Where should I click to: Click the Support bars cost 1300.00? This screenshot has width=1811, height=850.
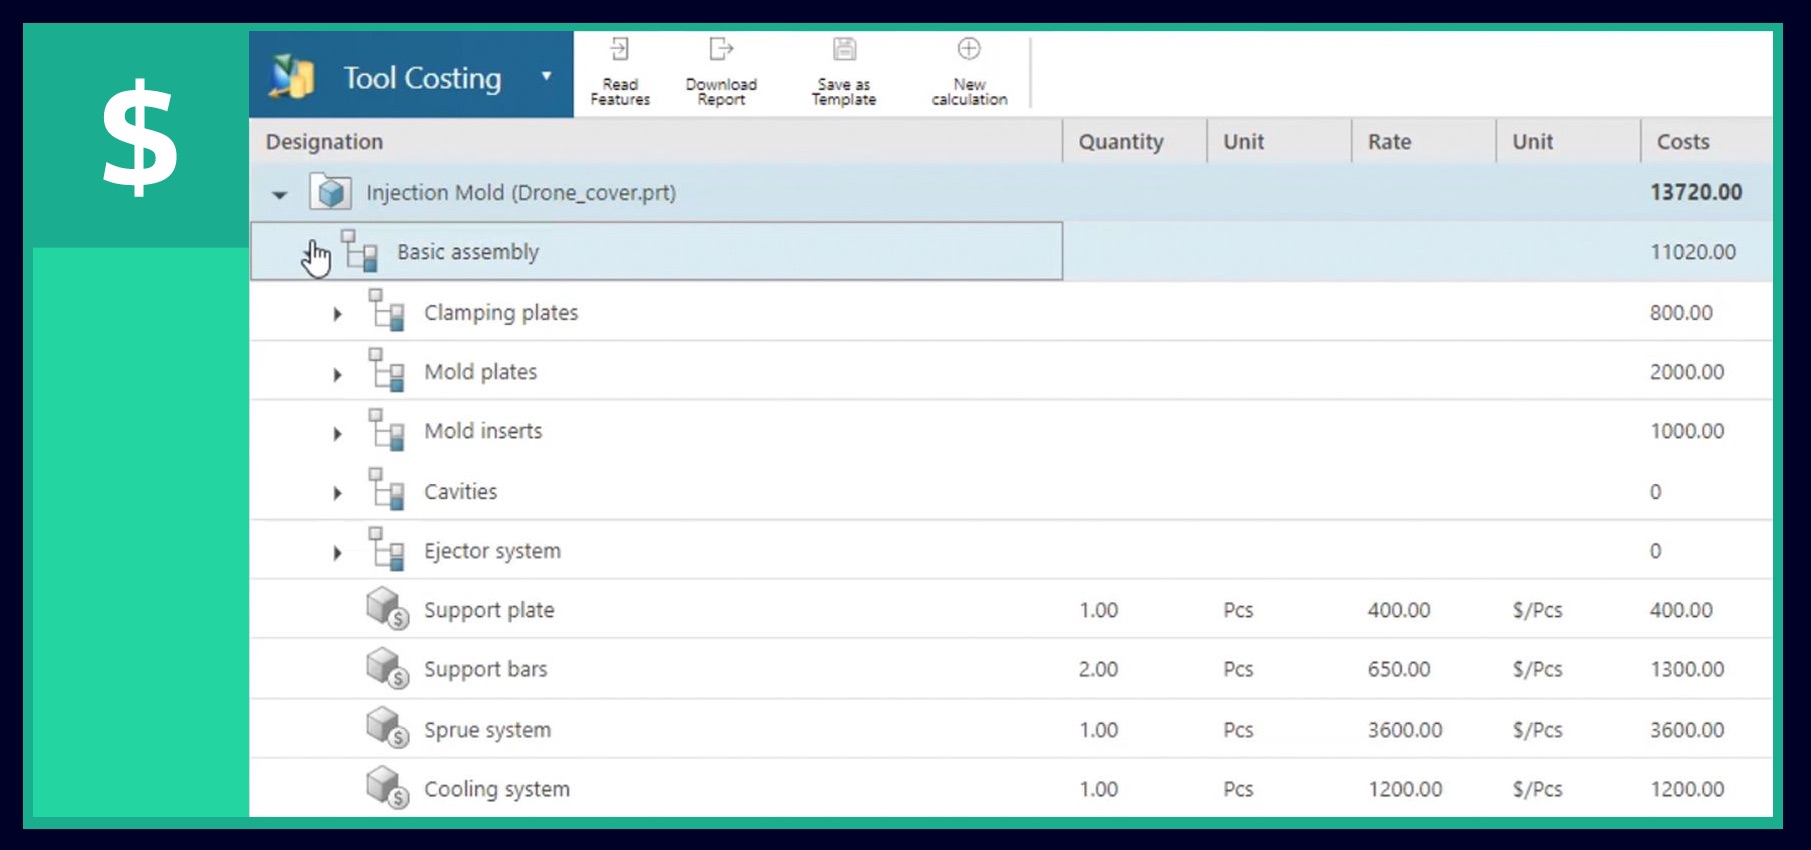1686,669
